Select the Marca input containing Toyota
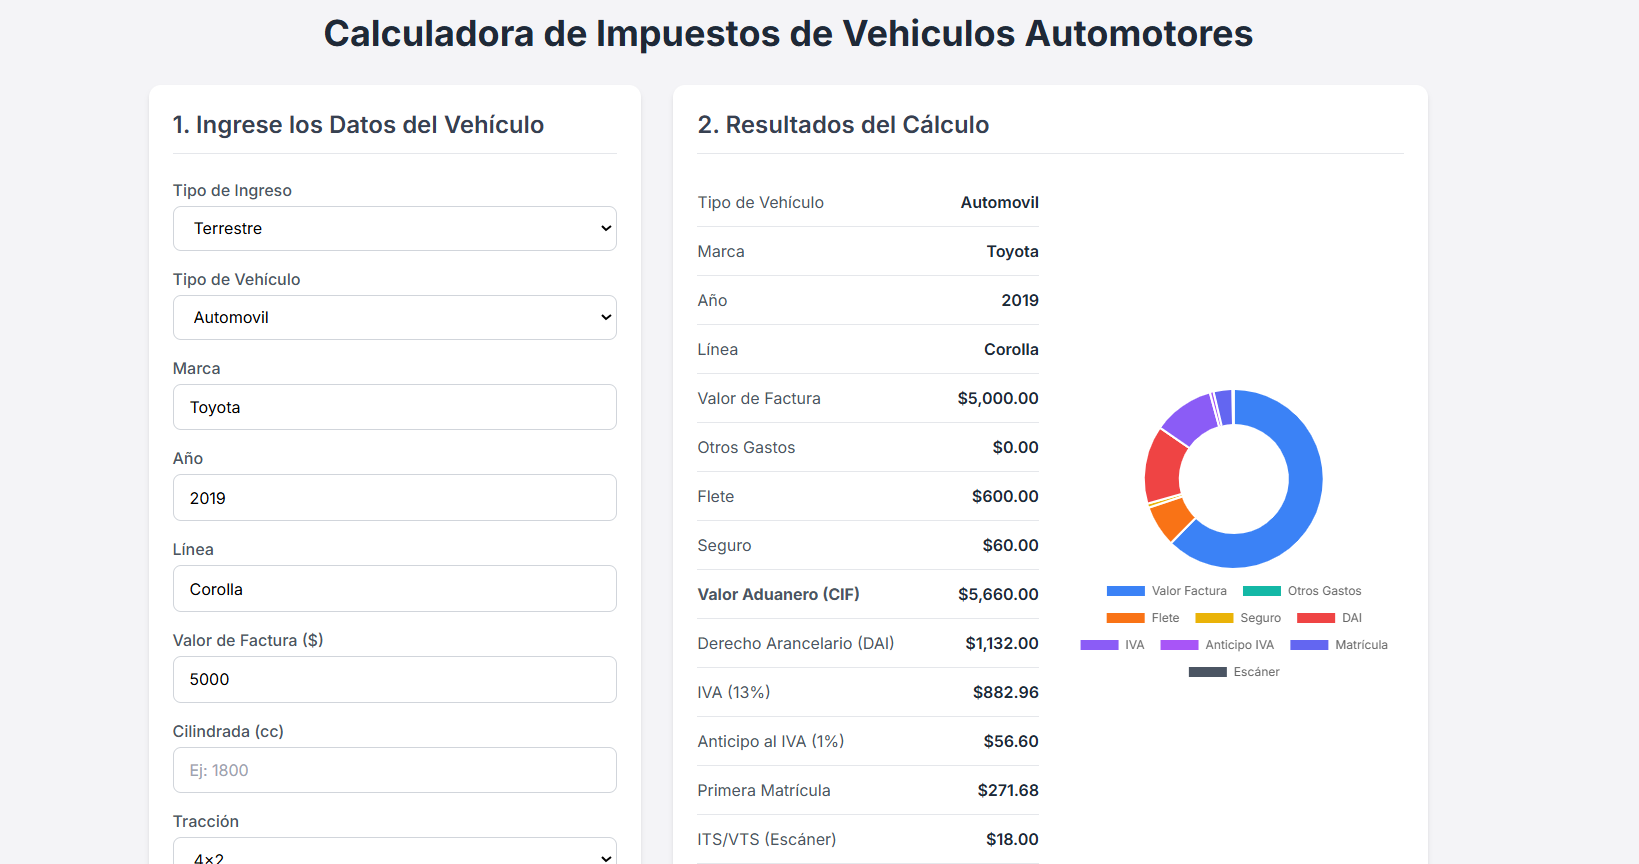The image size is (1639, 864). pyautogui.click(x=394, y=407)
